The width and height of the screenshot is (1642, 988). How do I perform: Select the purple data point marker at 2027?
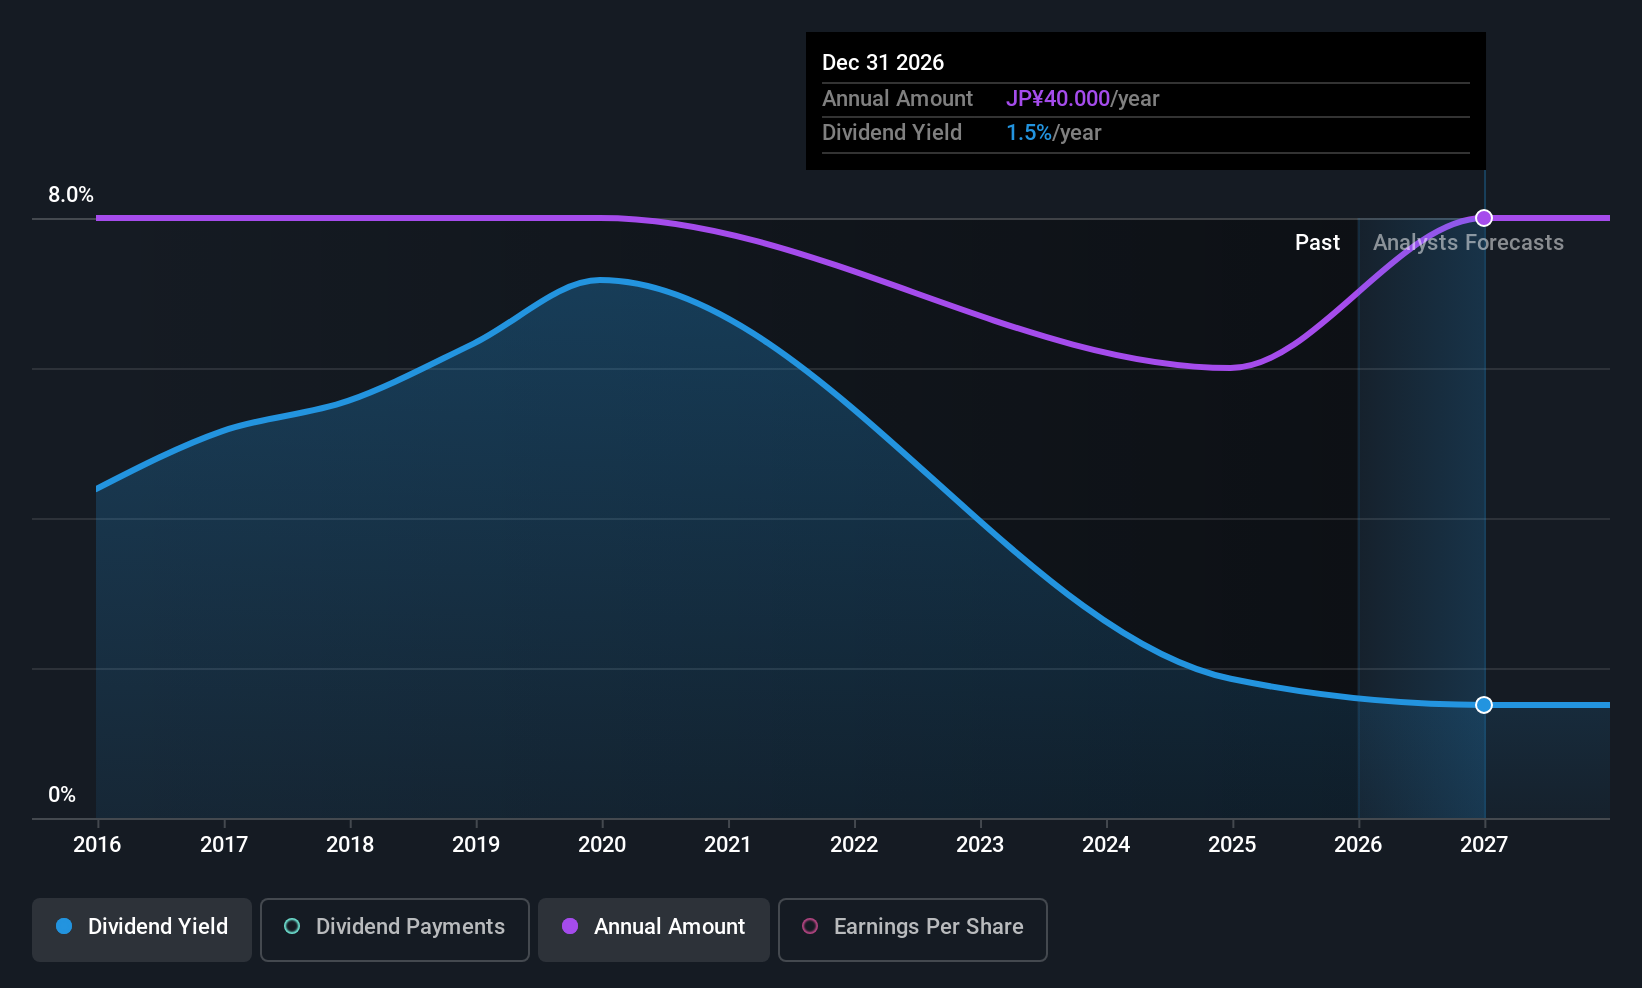pos(1484,218)
